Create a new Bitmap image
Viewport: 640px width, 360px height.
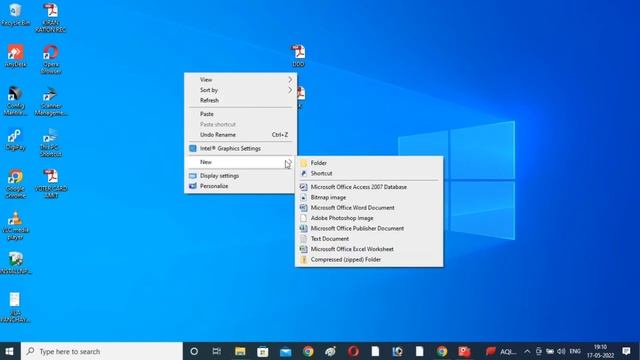(x=369, y=197)
